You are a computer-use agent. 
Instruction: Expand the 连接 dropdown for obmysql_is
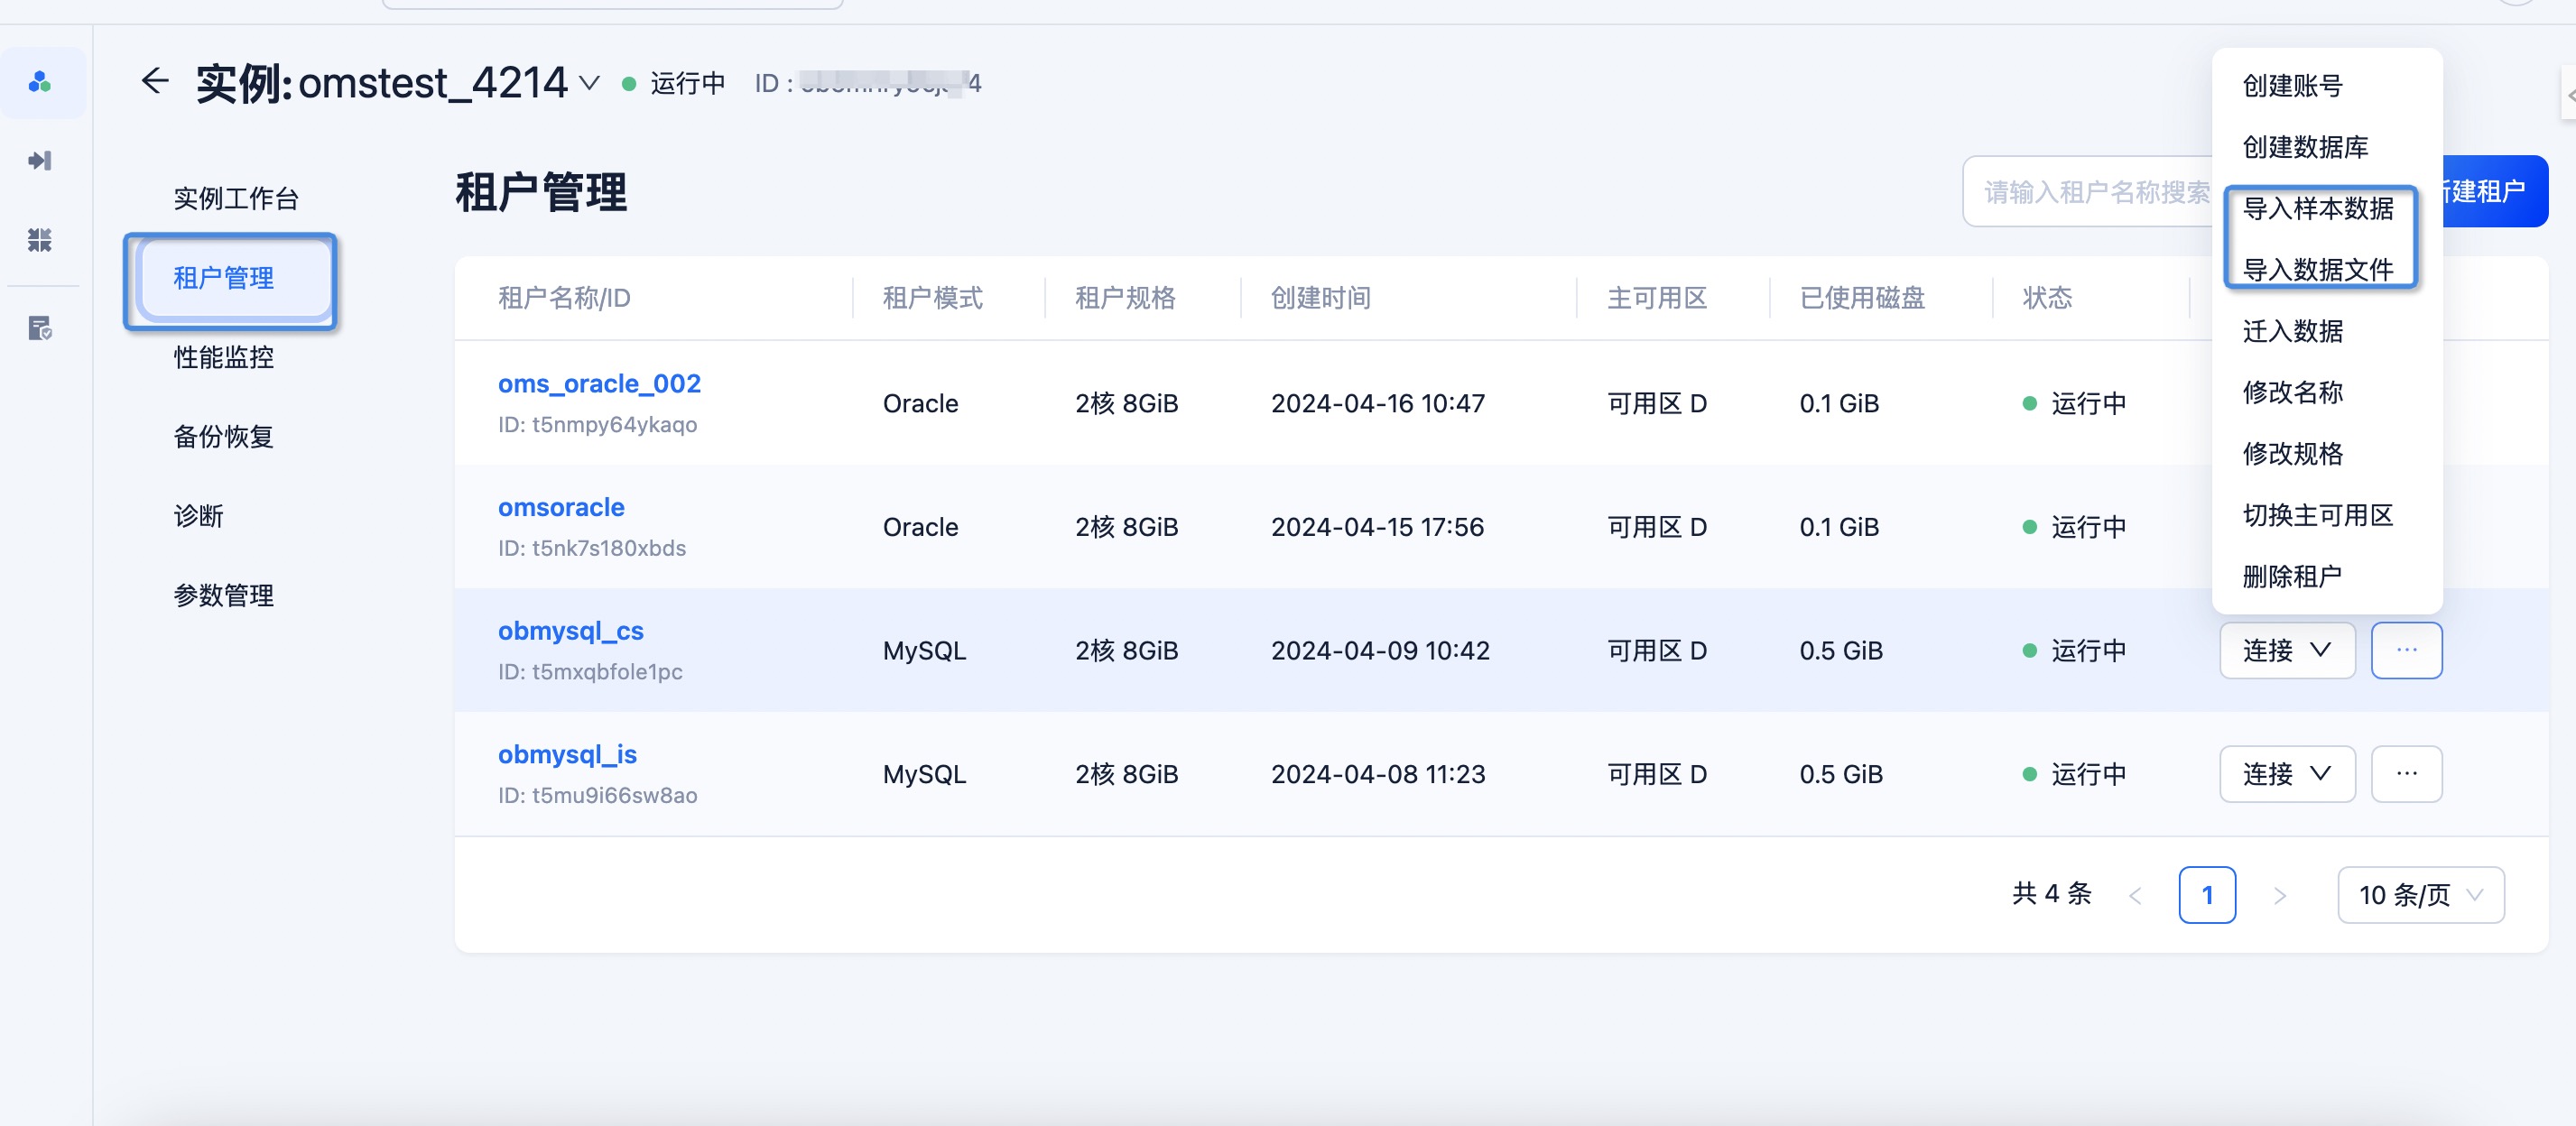2287,774
